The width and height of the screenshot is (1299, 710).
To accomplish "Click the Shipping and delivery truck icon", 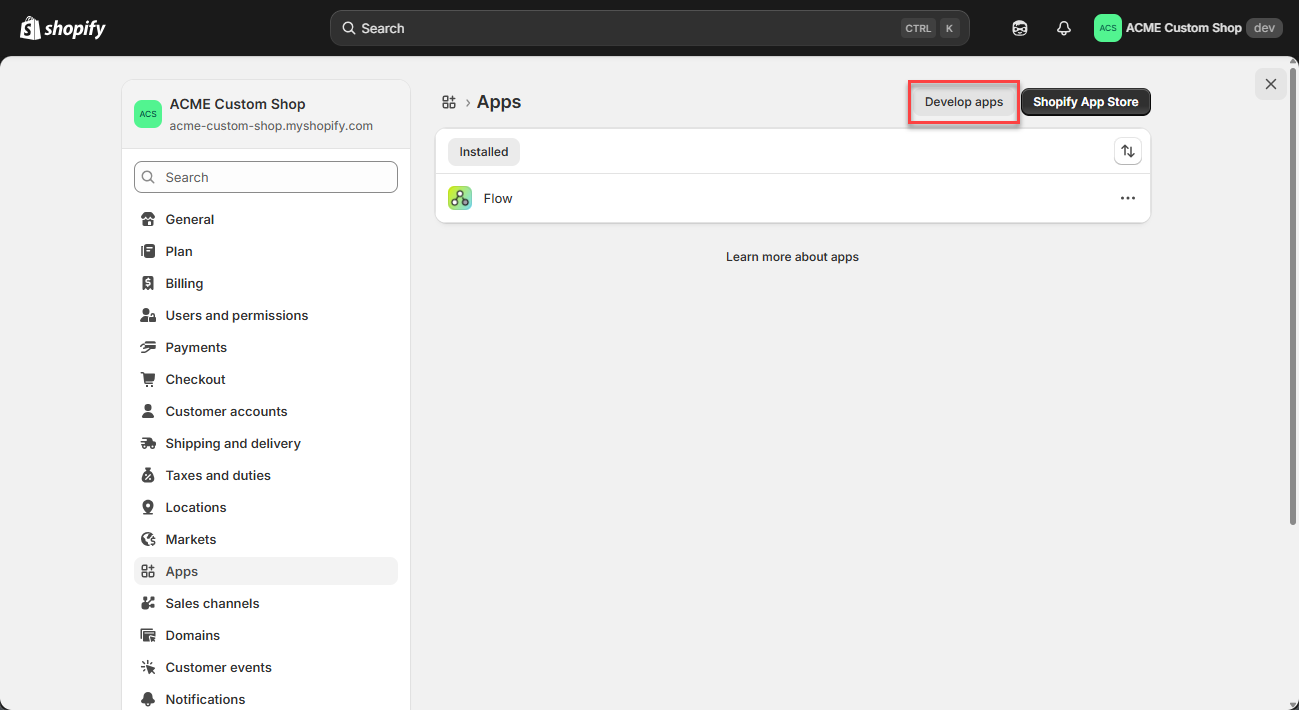I will [148, 443].
